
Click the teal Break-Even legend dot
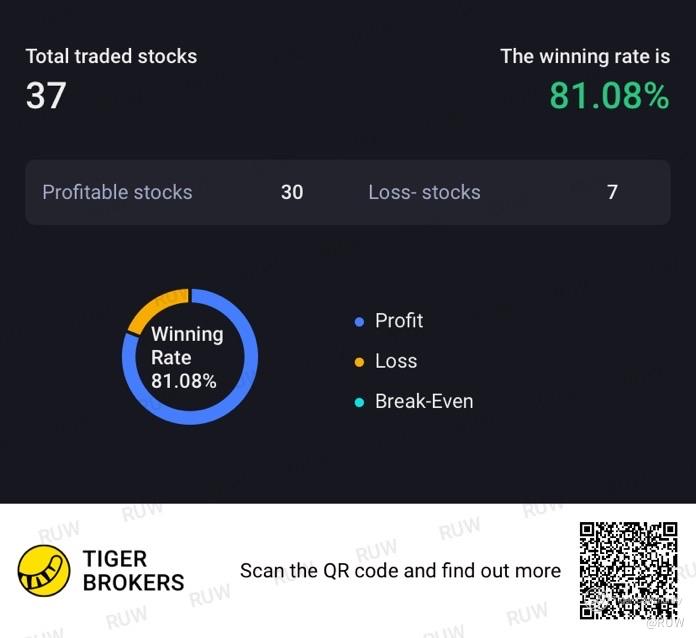[359, 402]
